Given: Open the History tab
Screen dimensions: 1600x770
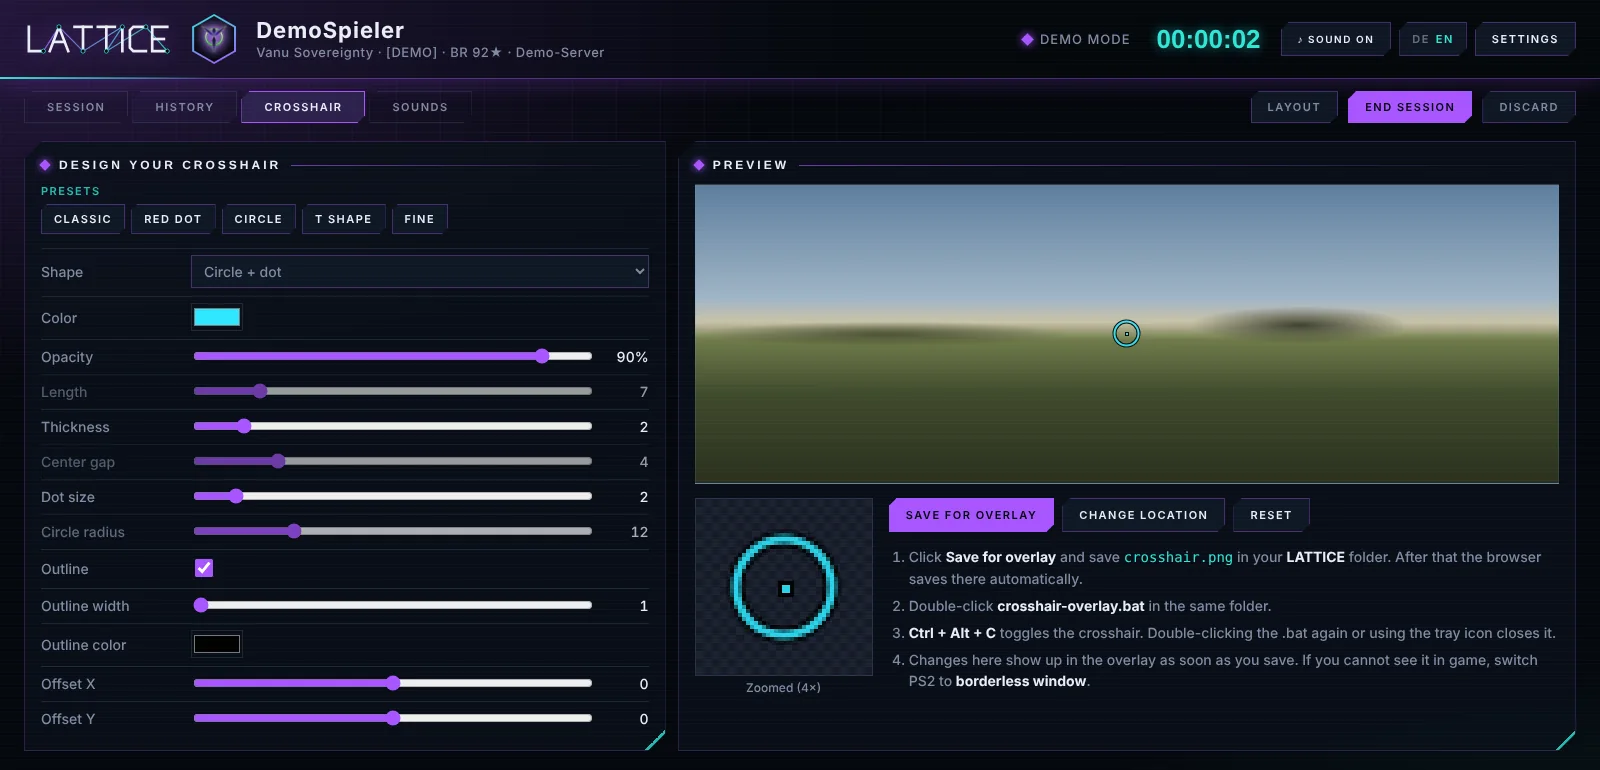Looking at the screenshot, I should tap(185, 107).
